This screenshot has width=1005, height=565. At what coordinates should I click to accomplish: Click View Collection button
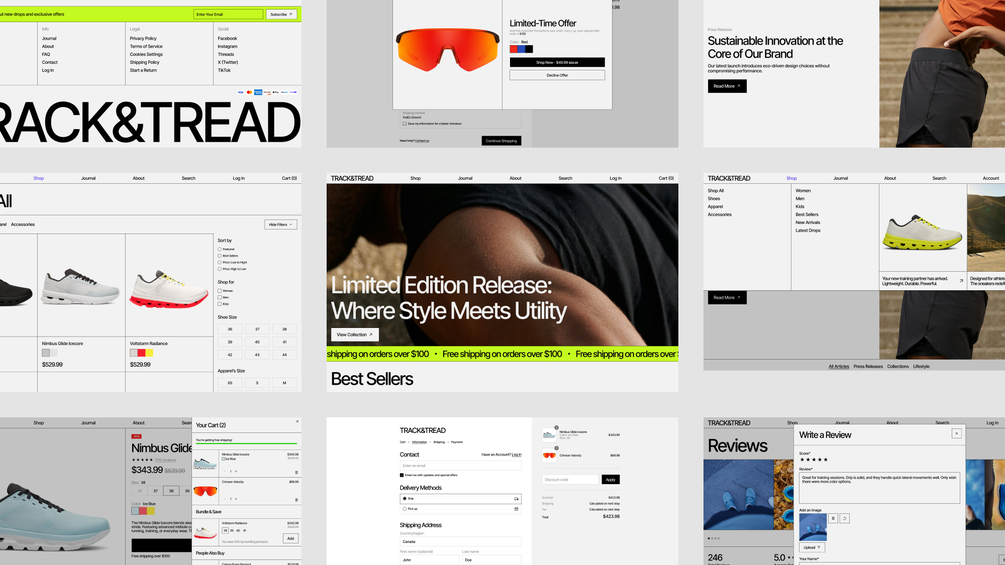(354, 334)
